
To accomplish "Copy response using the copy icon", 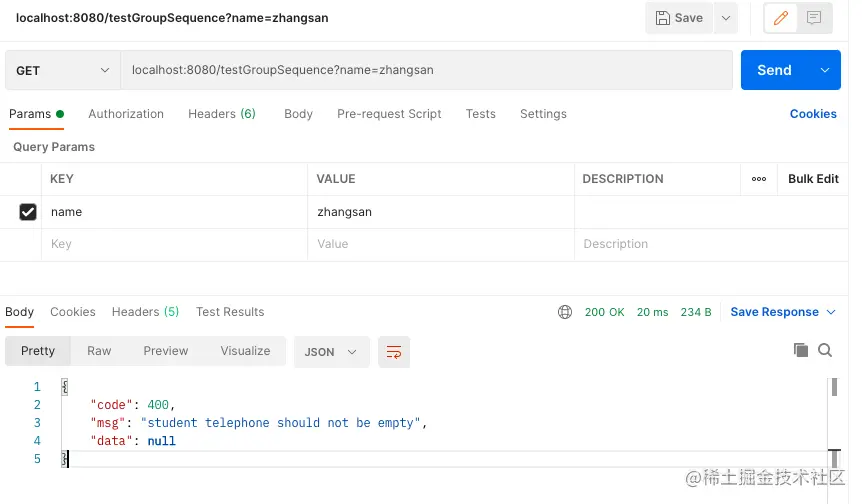I will [801, 350].
